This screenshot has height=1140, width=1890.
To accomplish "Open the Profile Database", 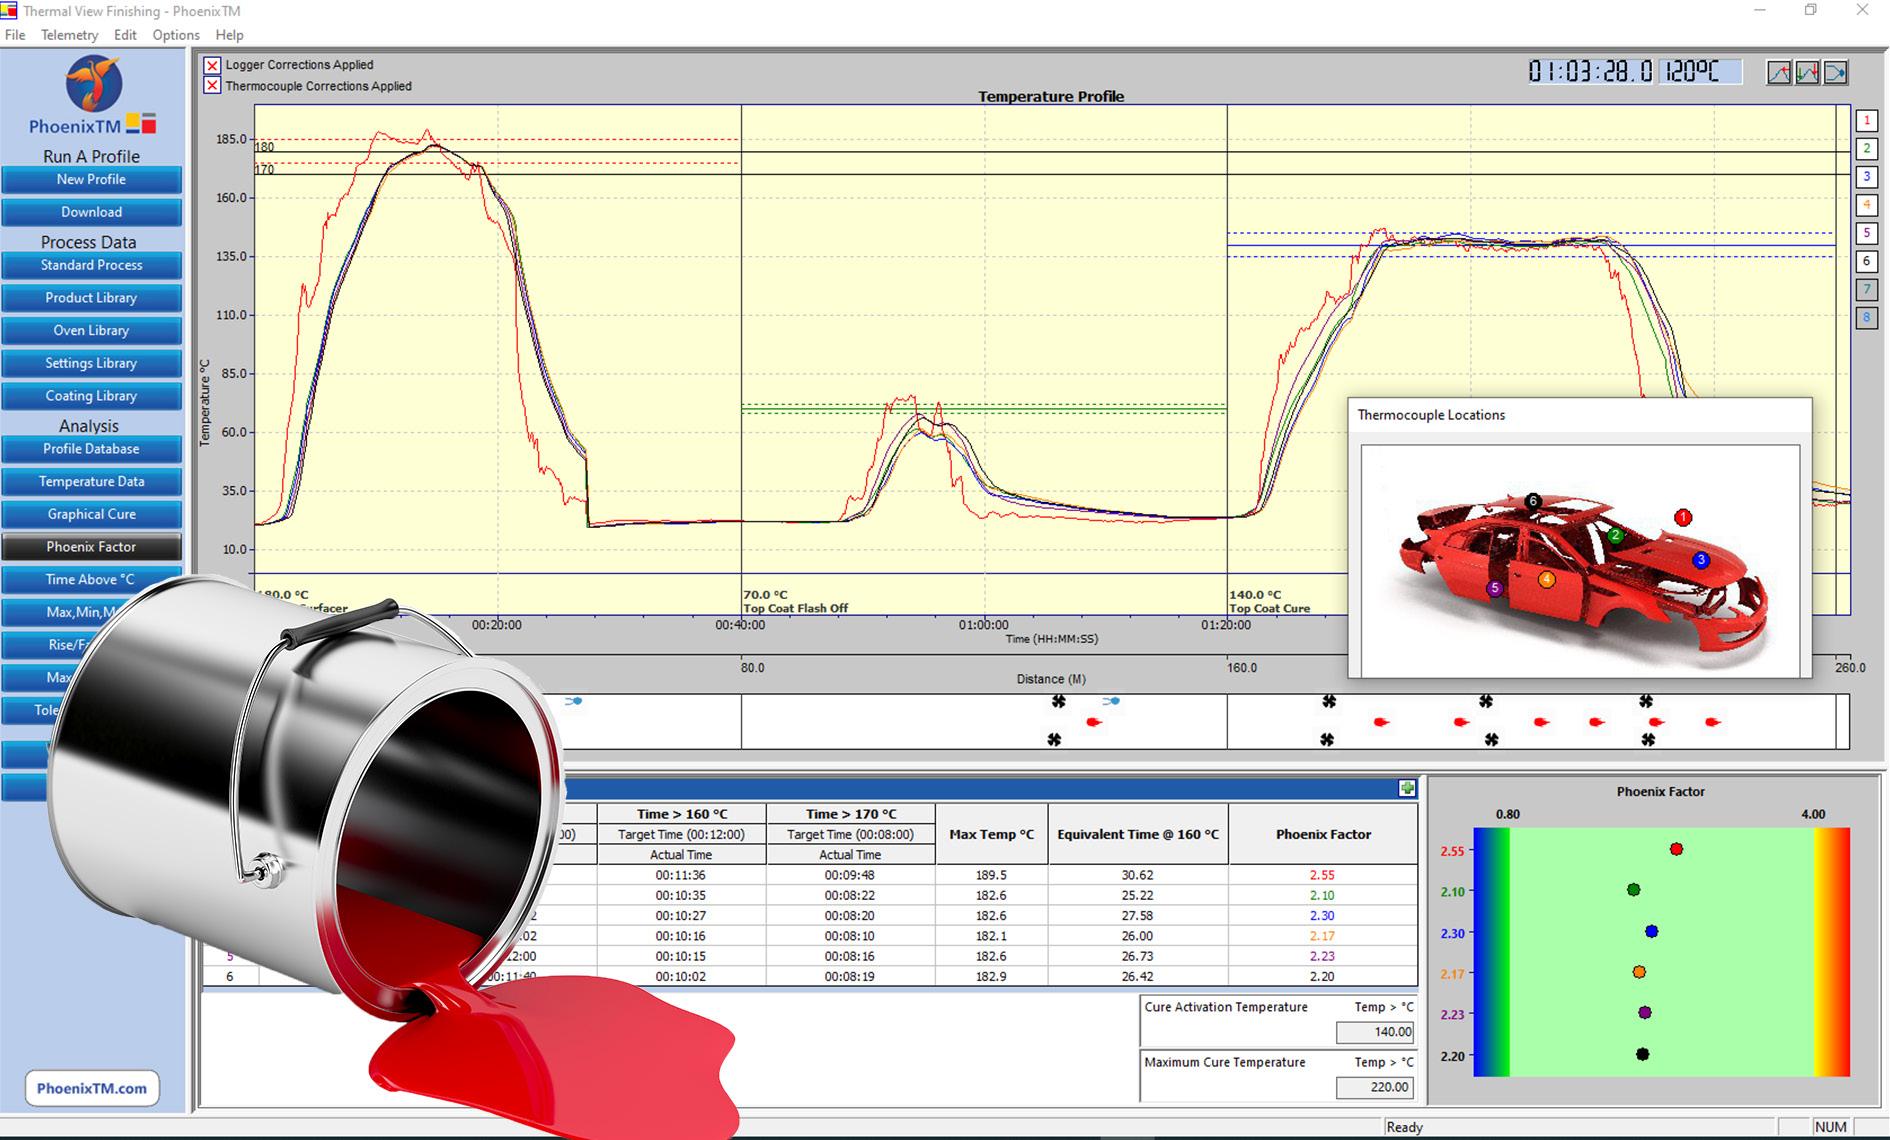I will (x=91, y=449).
